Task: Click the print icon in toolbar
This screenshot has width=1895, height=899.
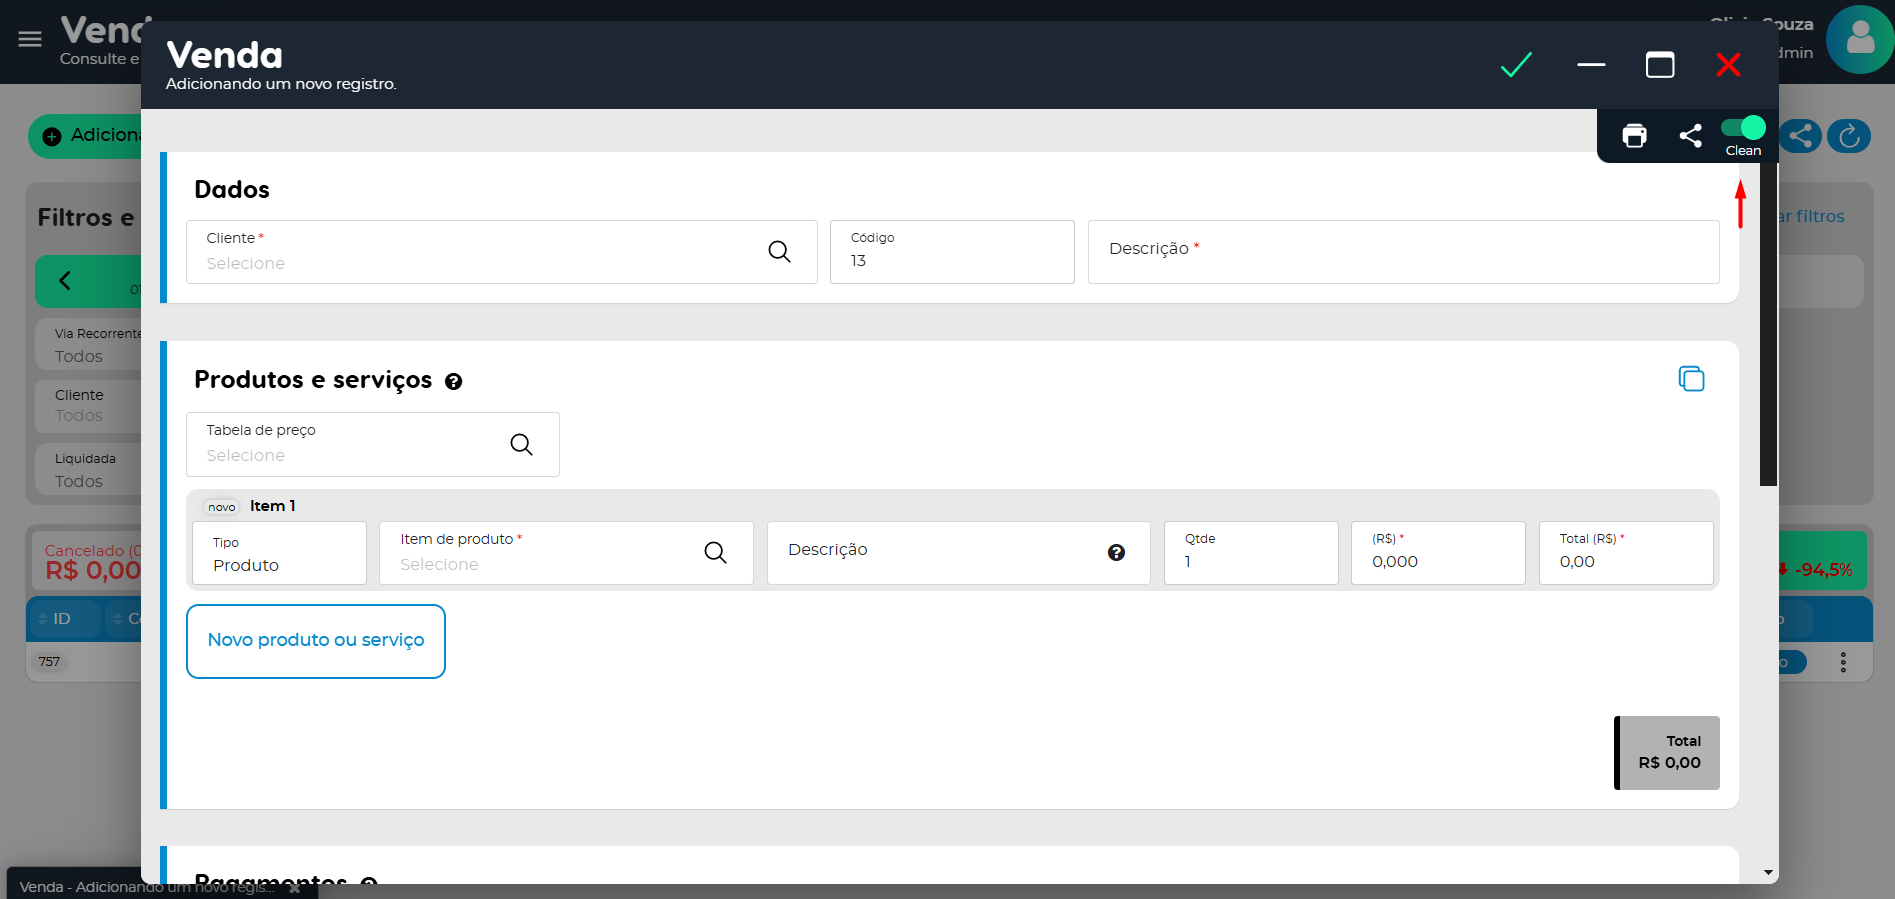Action: point(1634,136)
